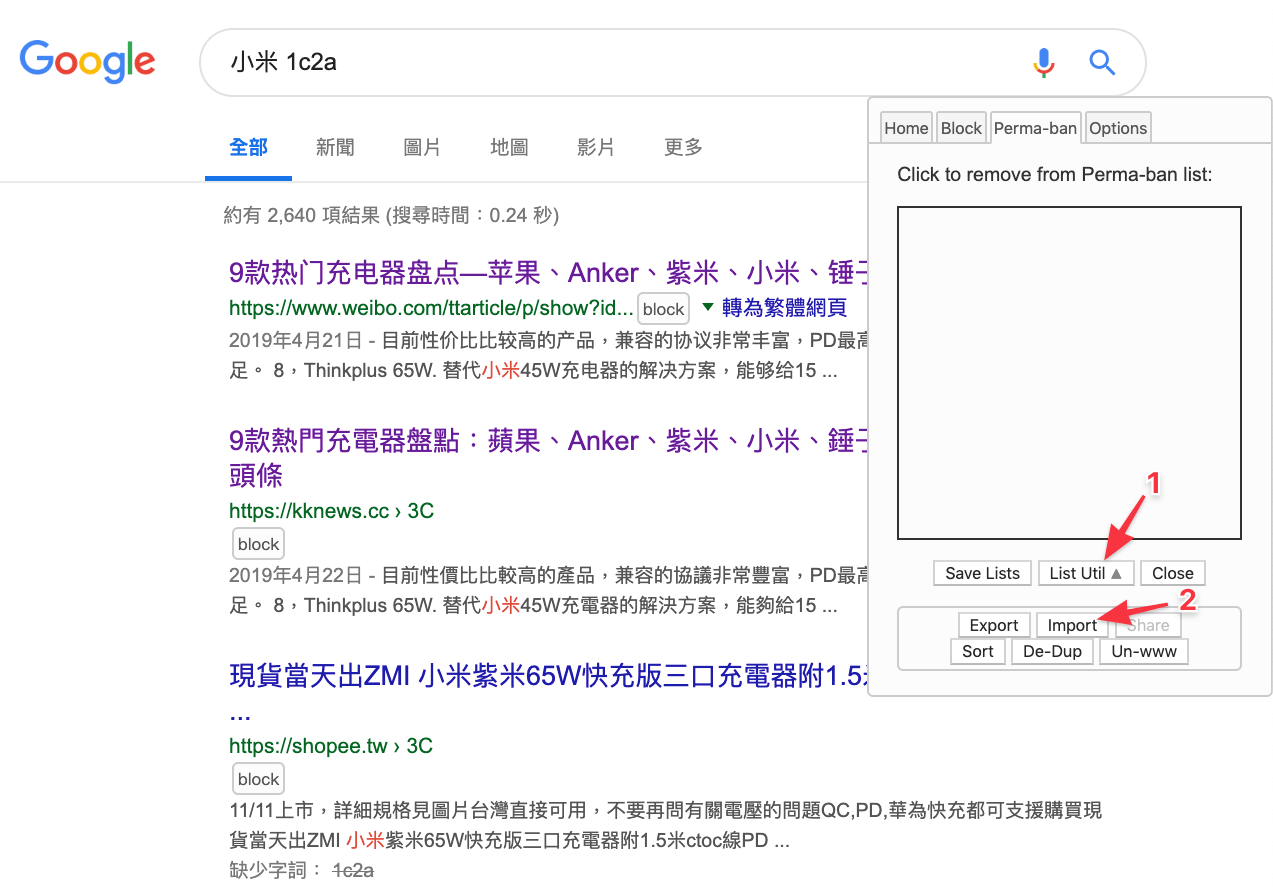The image size is (1273, 887).
Task: Open the dropdown arrow beside weibo result URL
Action: click(x=708, y=307)
